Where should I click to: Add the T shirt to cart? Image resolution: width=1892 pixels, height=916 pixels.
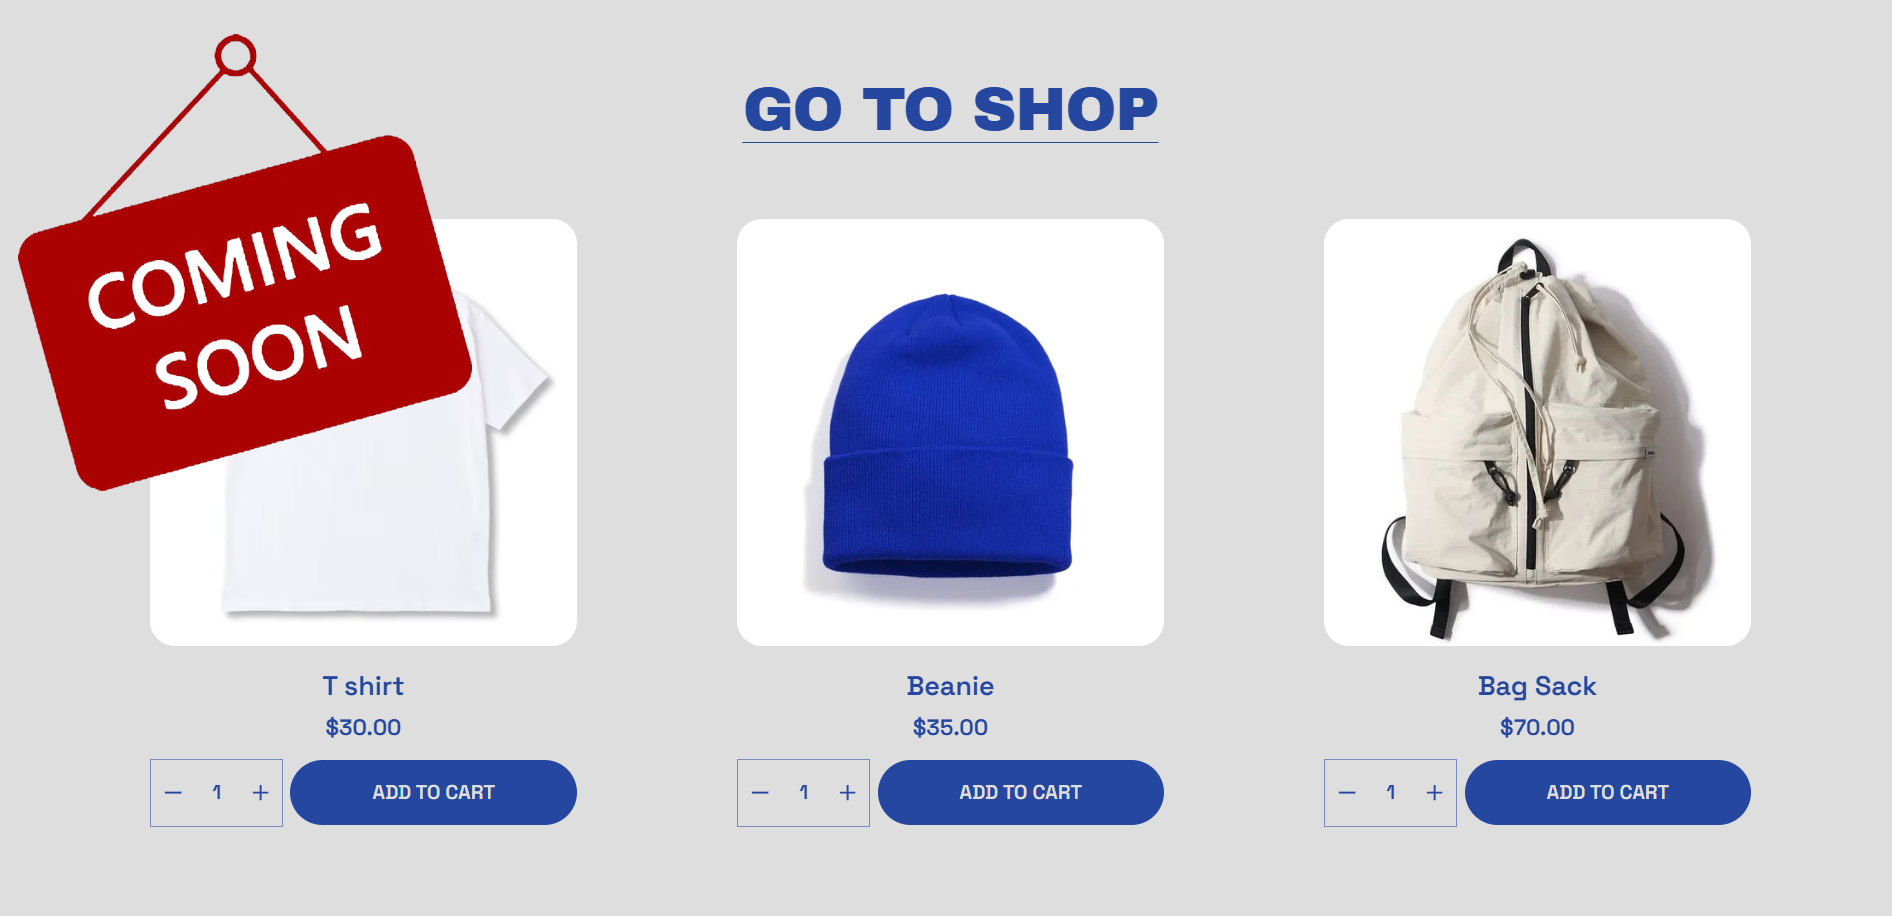[433, 793]
